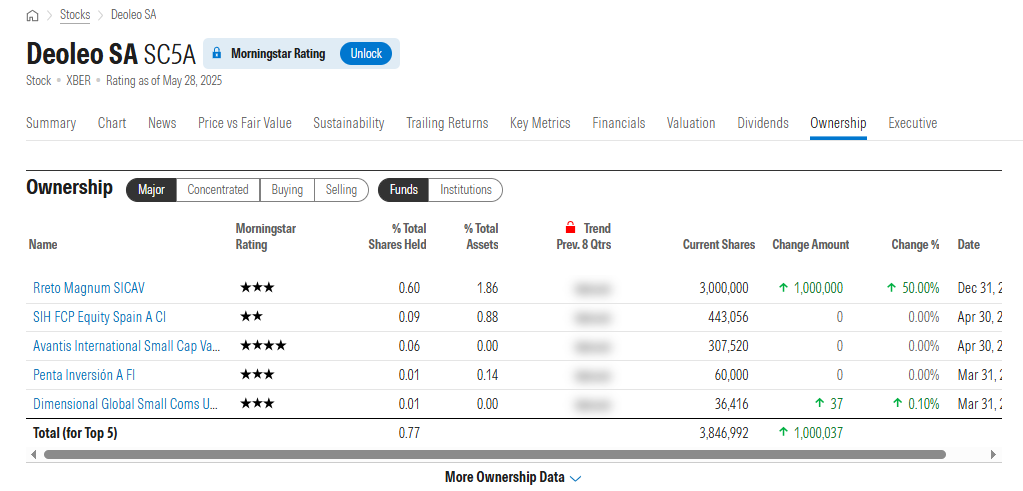Click the blurred trend chart for Rreto Magnum
1023x491 pixels.
594,288
